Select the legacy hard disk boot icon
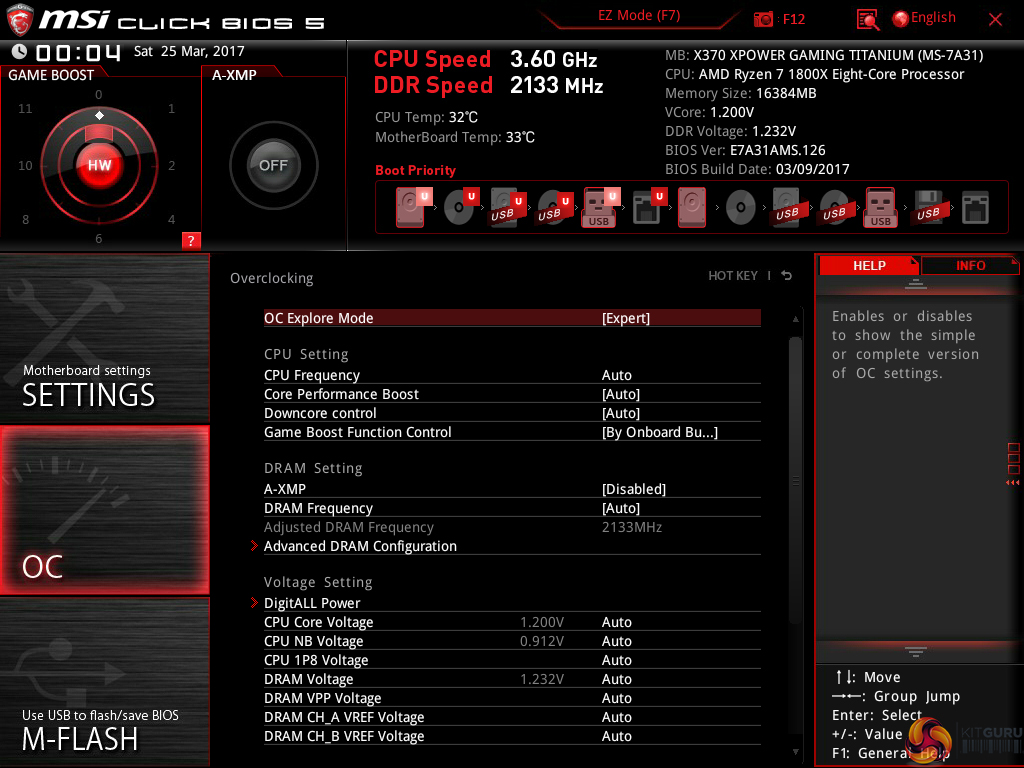Screen dimensions: 1024x768 point(692,207)
